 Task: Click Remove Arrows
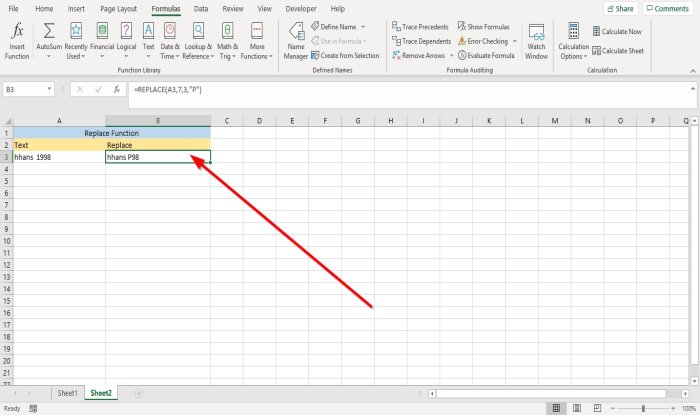click(419, 55)
